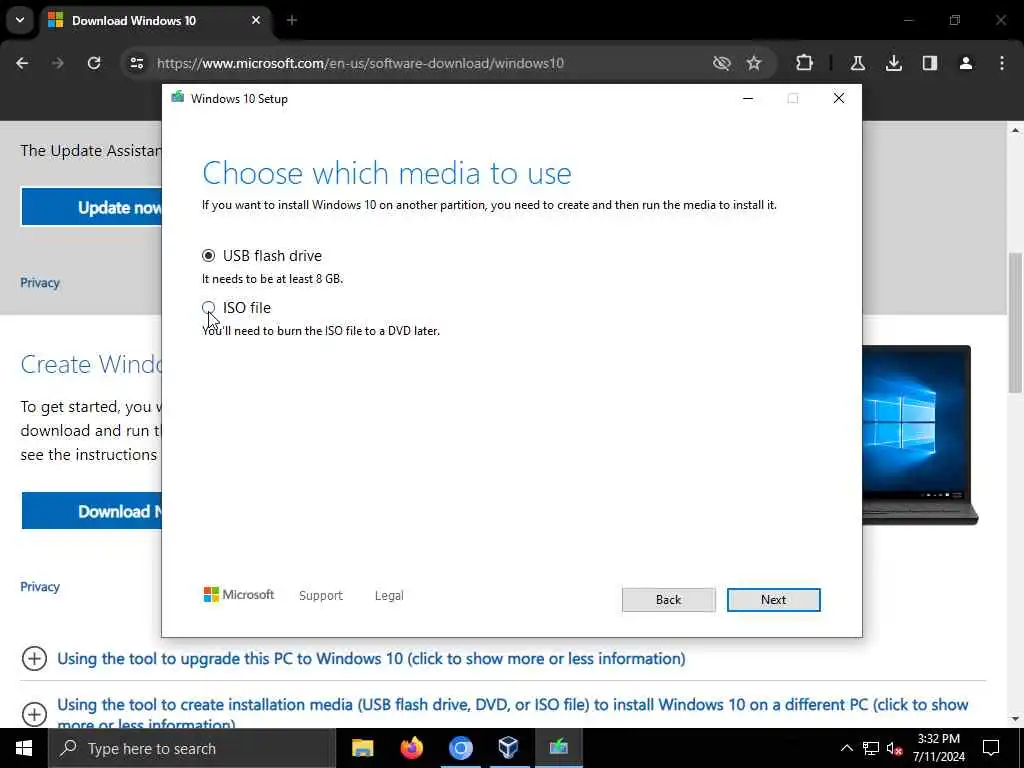The image size is (1024, 768).
Task: Click the webpage vertical scrollbar thumb
Action: coord(1016,323)
